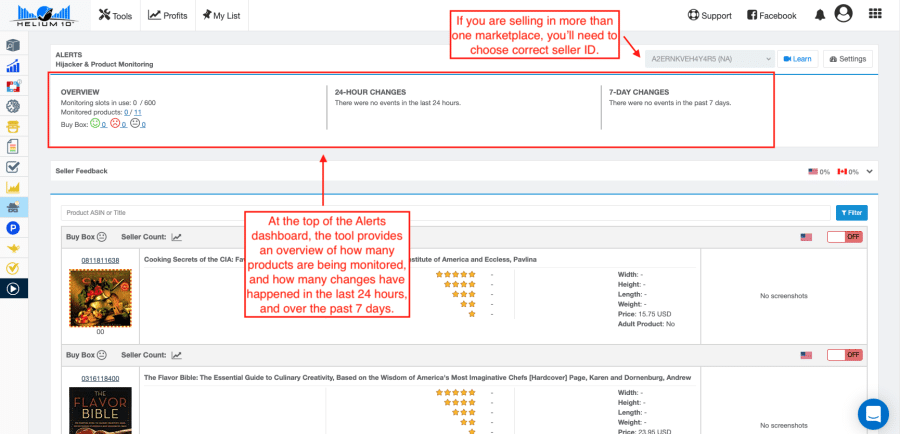The image size is (900, 434).
Task: Click the gray neutral-face Buy Box icon in Overview
Action: coord(135,123)
